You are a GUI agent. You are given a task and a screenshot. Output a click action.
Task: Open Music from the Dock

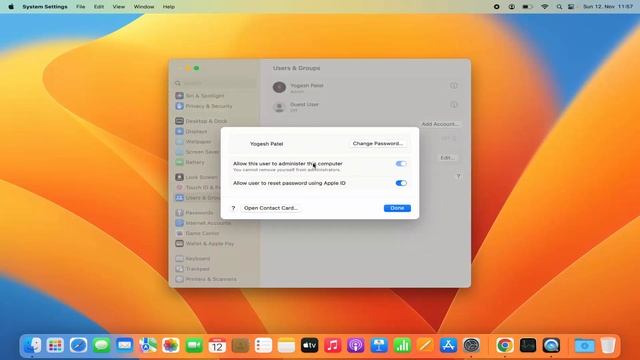pos(333,345)
